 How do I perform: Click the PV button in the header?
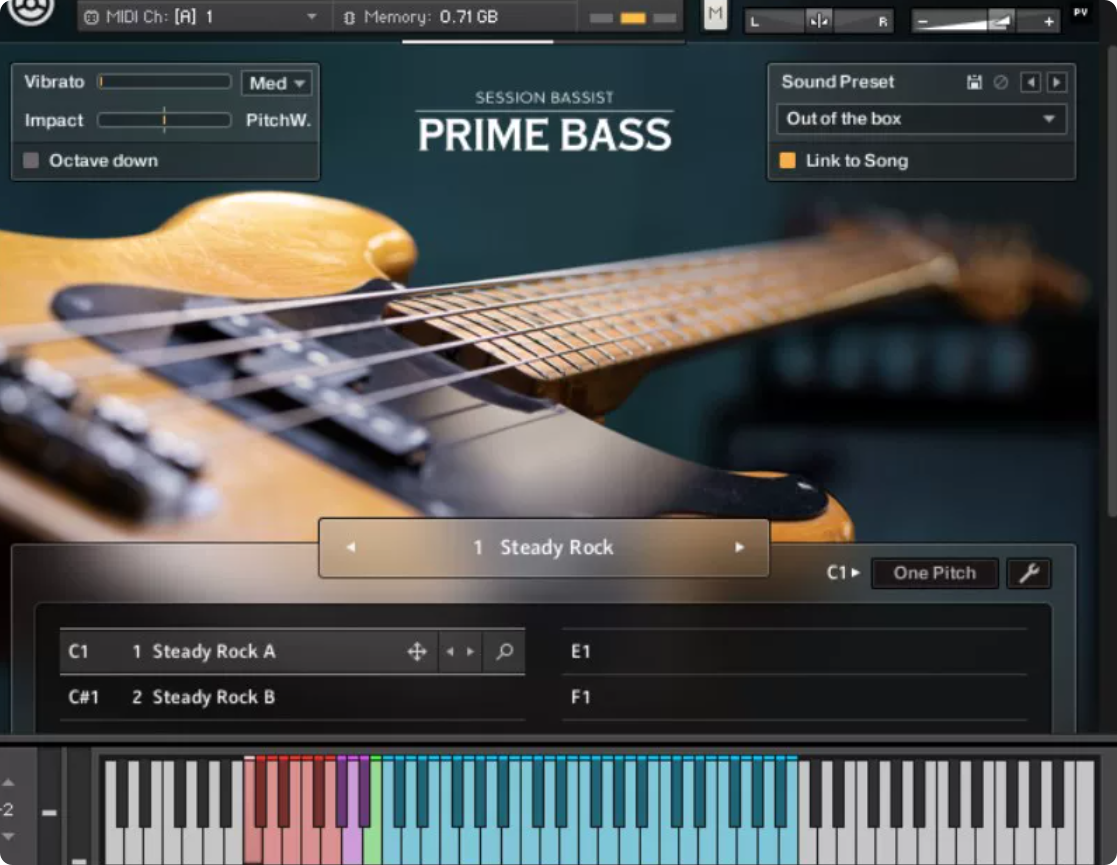(1081, 12)
